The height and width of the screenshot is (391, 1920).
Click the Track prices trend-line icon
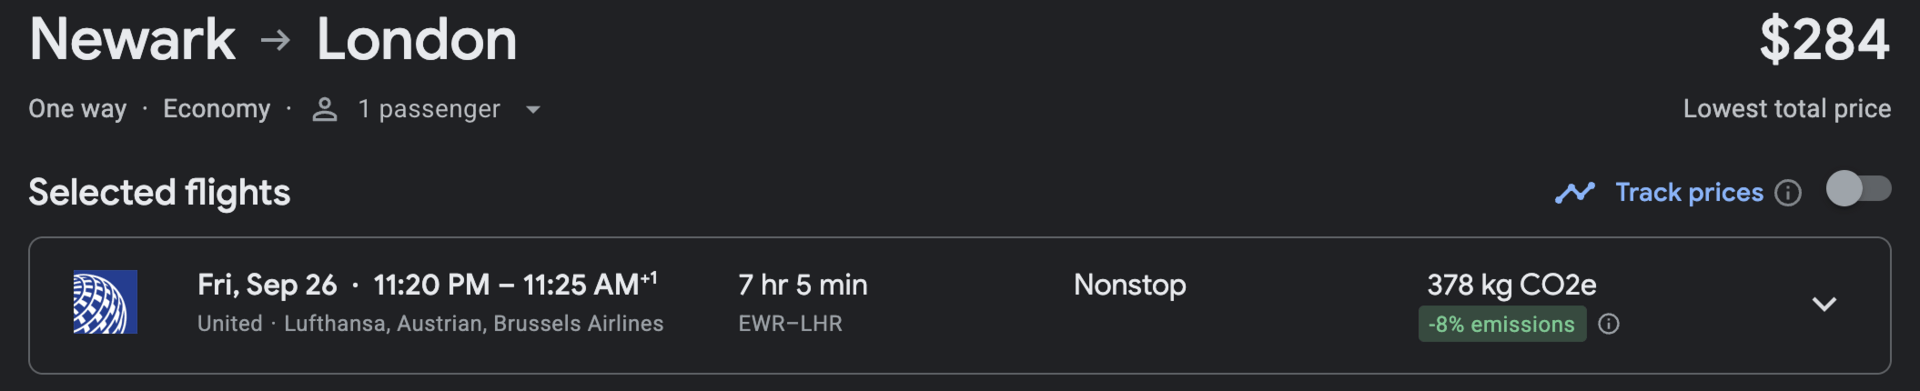[x=1575, y=192]
